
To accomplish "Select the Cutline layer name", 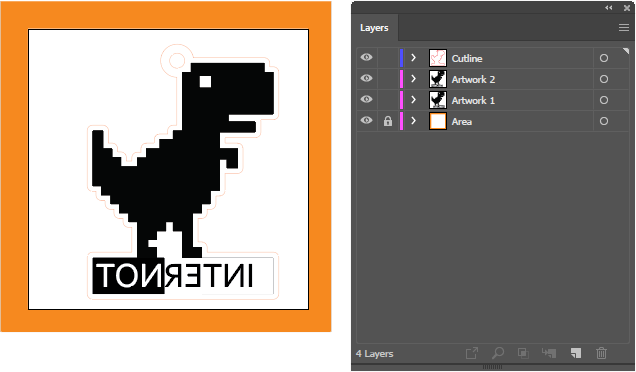I will (x=467, y=58).
